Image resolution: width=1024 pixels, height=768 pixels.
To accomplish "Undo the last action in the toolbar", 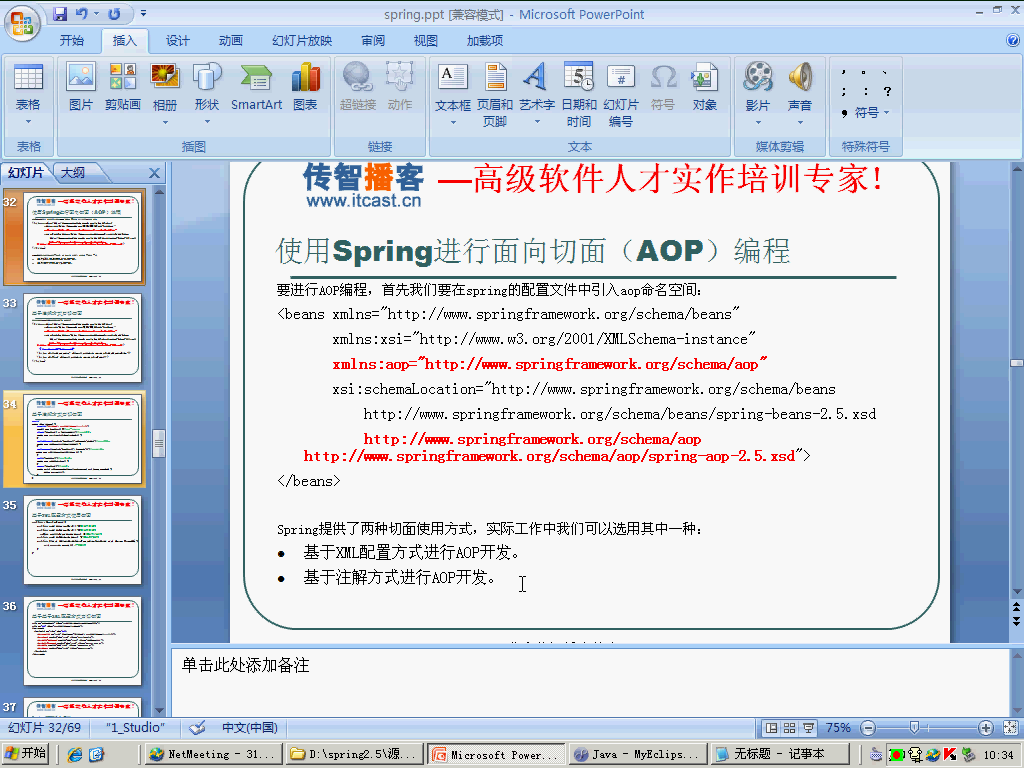I will [x=82, y=13].
